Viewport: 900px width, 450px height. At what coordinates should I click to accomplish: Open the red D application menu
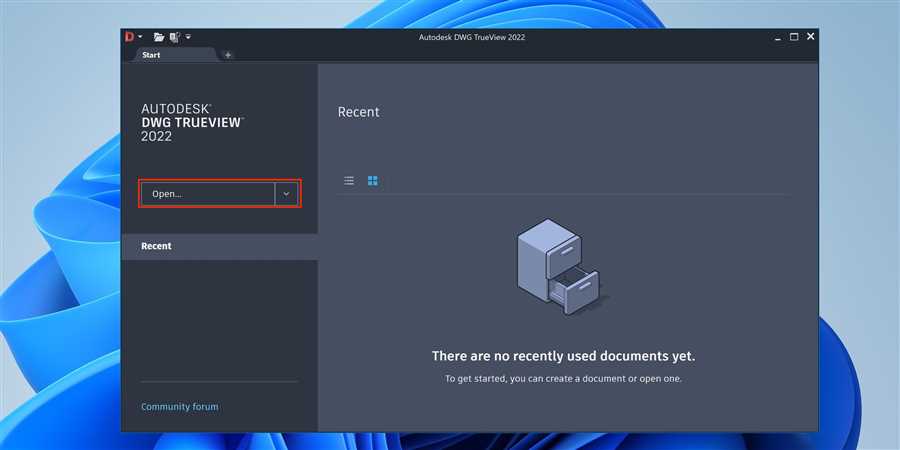point(133,37)
